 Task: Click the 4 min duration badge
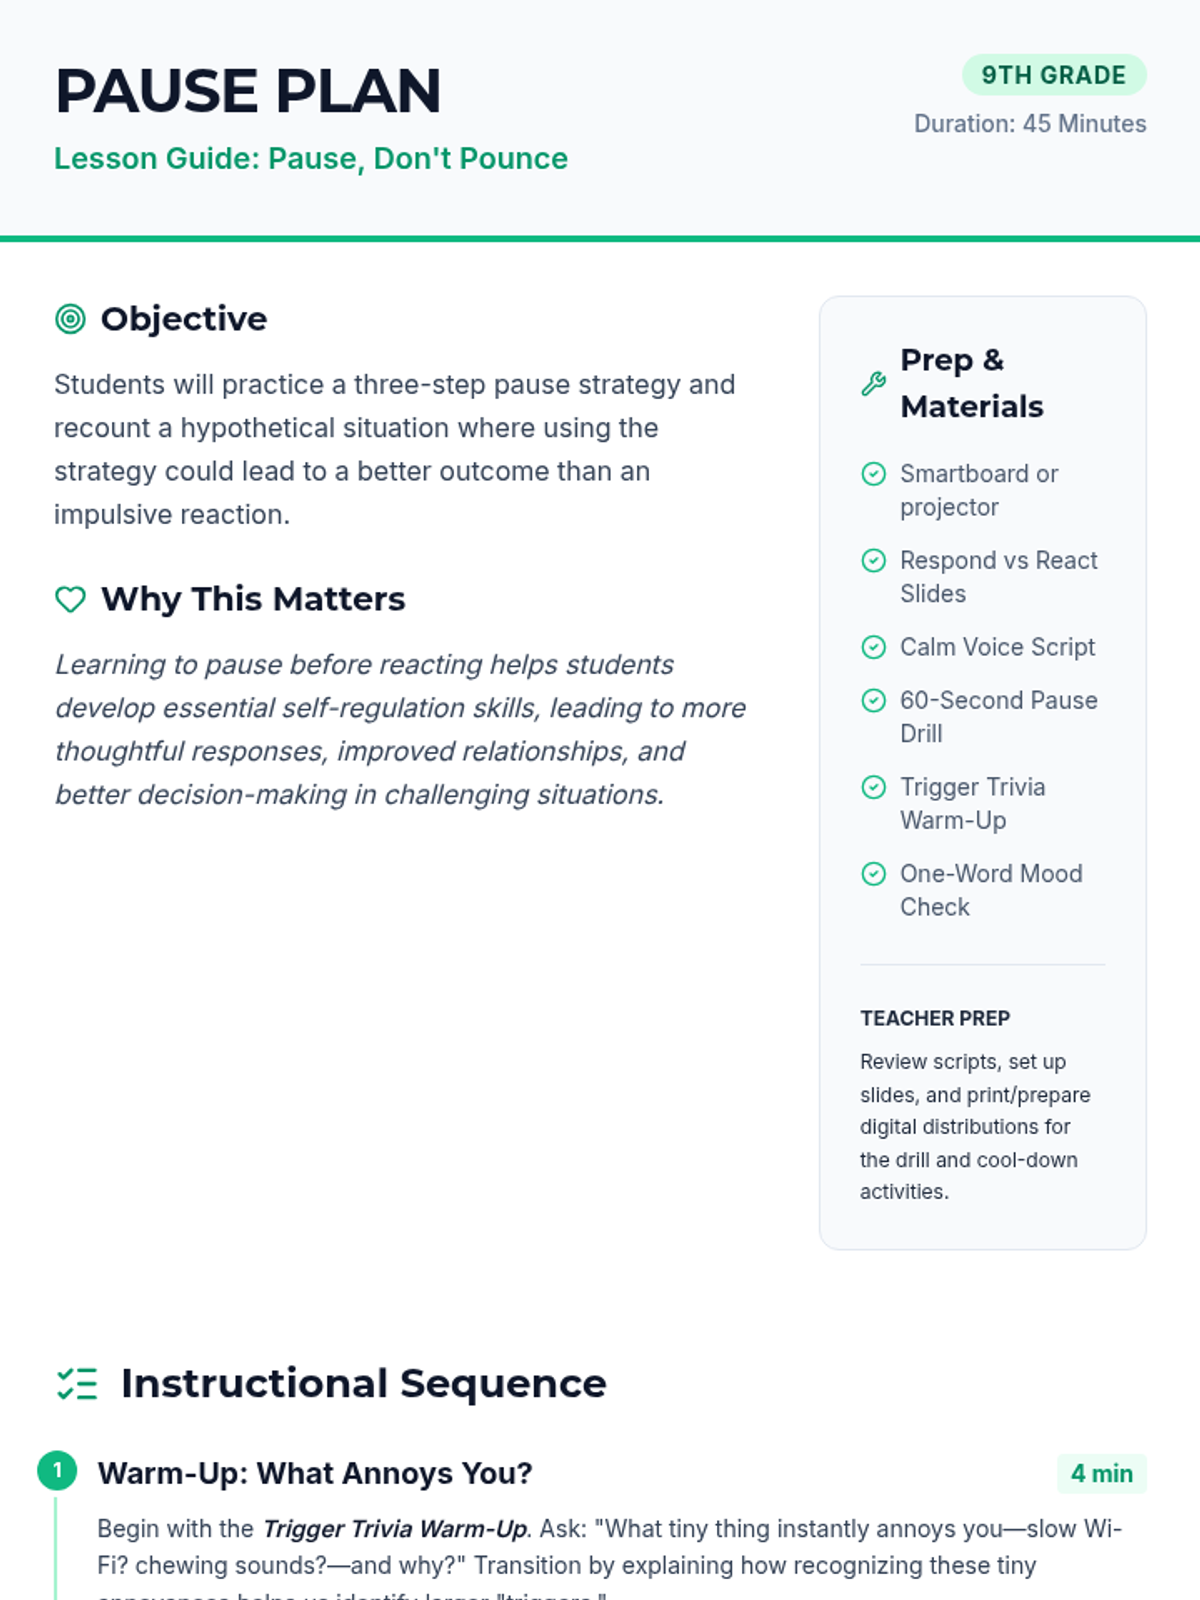(1101, 1474)
